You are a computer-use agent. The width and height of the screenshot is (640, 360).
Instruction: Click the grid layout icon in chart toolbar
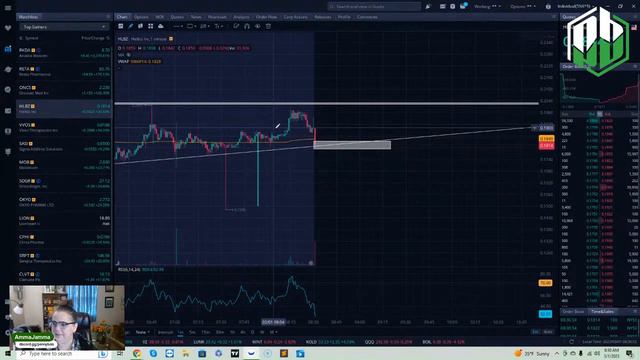point(151,26)
